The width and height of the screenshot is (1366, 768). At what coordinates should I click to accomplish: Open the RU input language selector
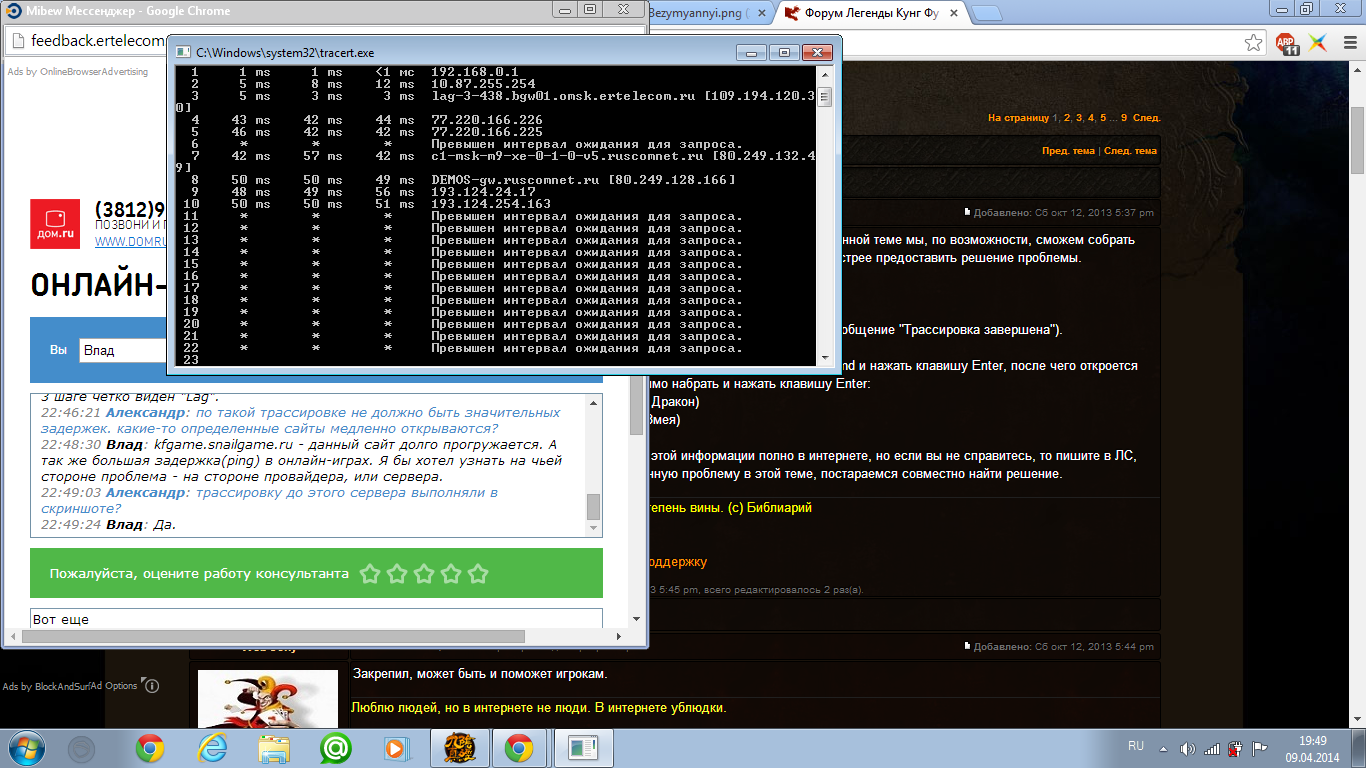[1135, 747]
